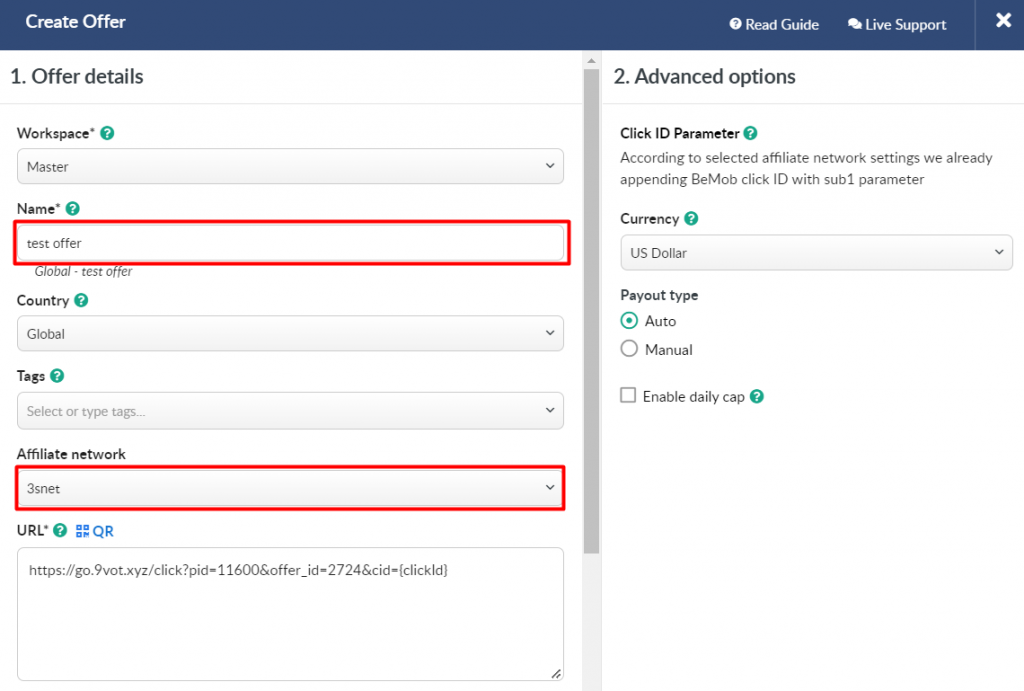
Task: Click the 'Create Offer' title text
Action: 75,22
